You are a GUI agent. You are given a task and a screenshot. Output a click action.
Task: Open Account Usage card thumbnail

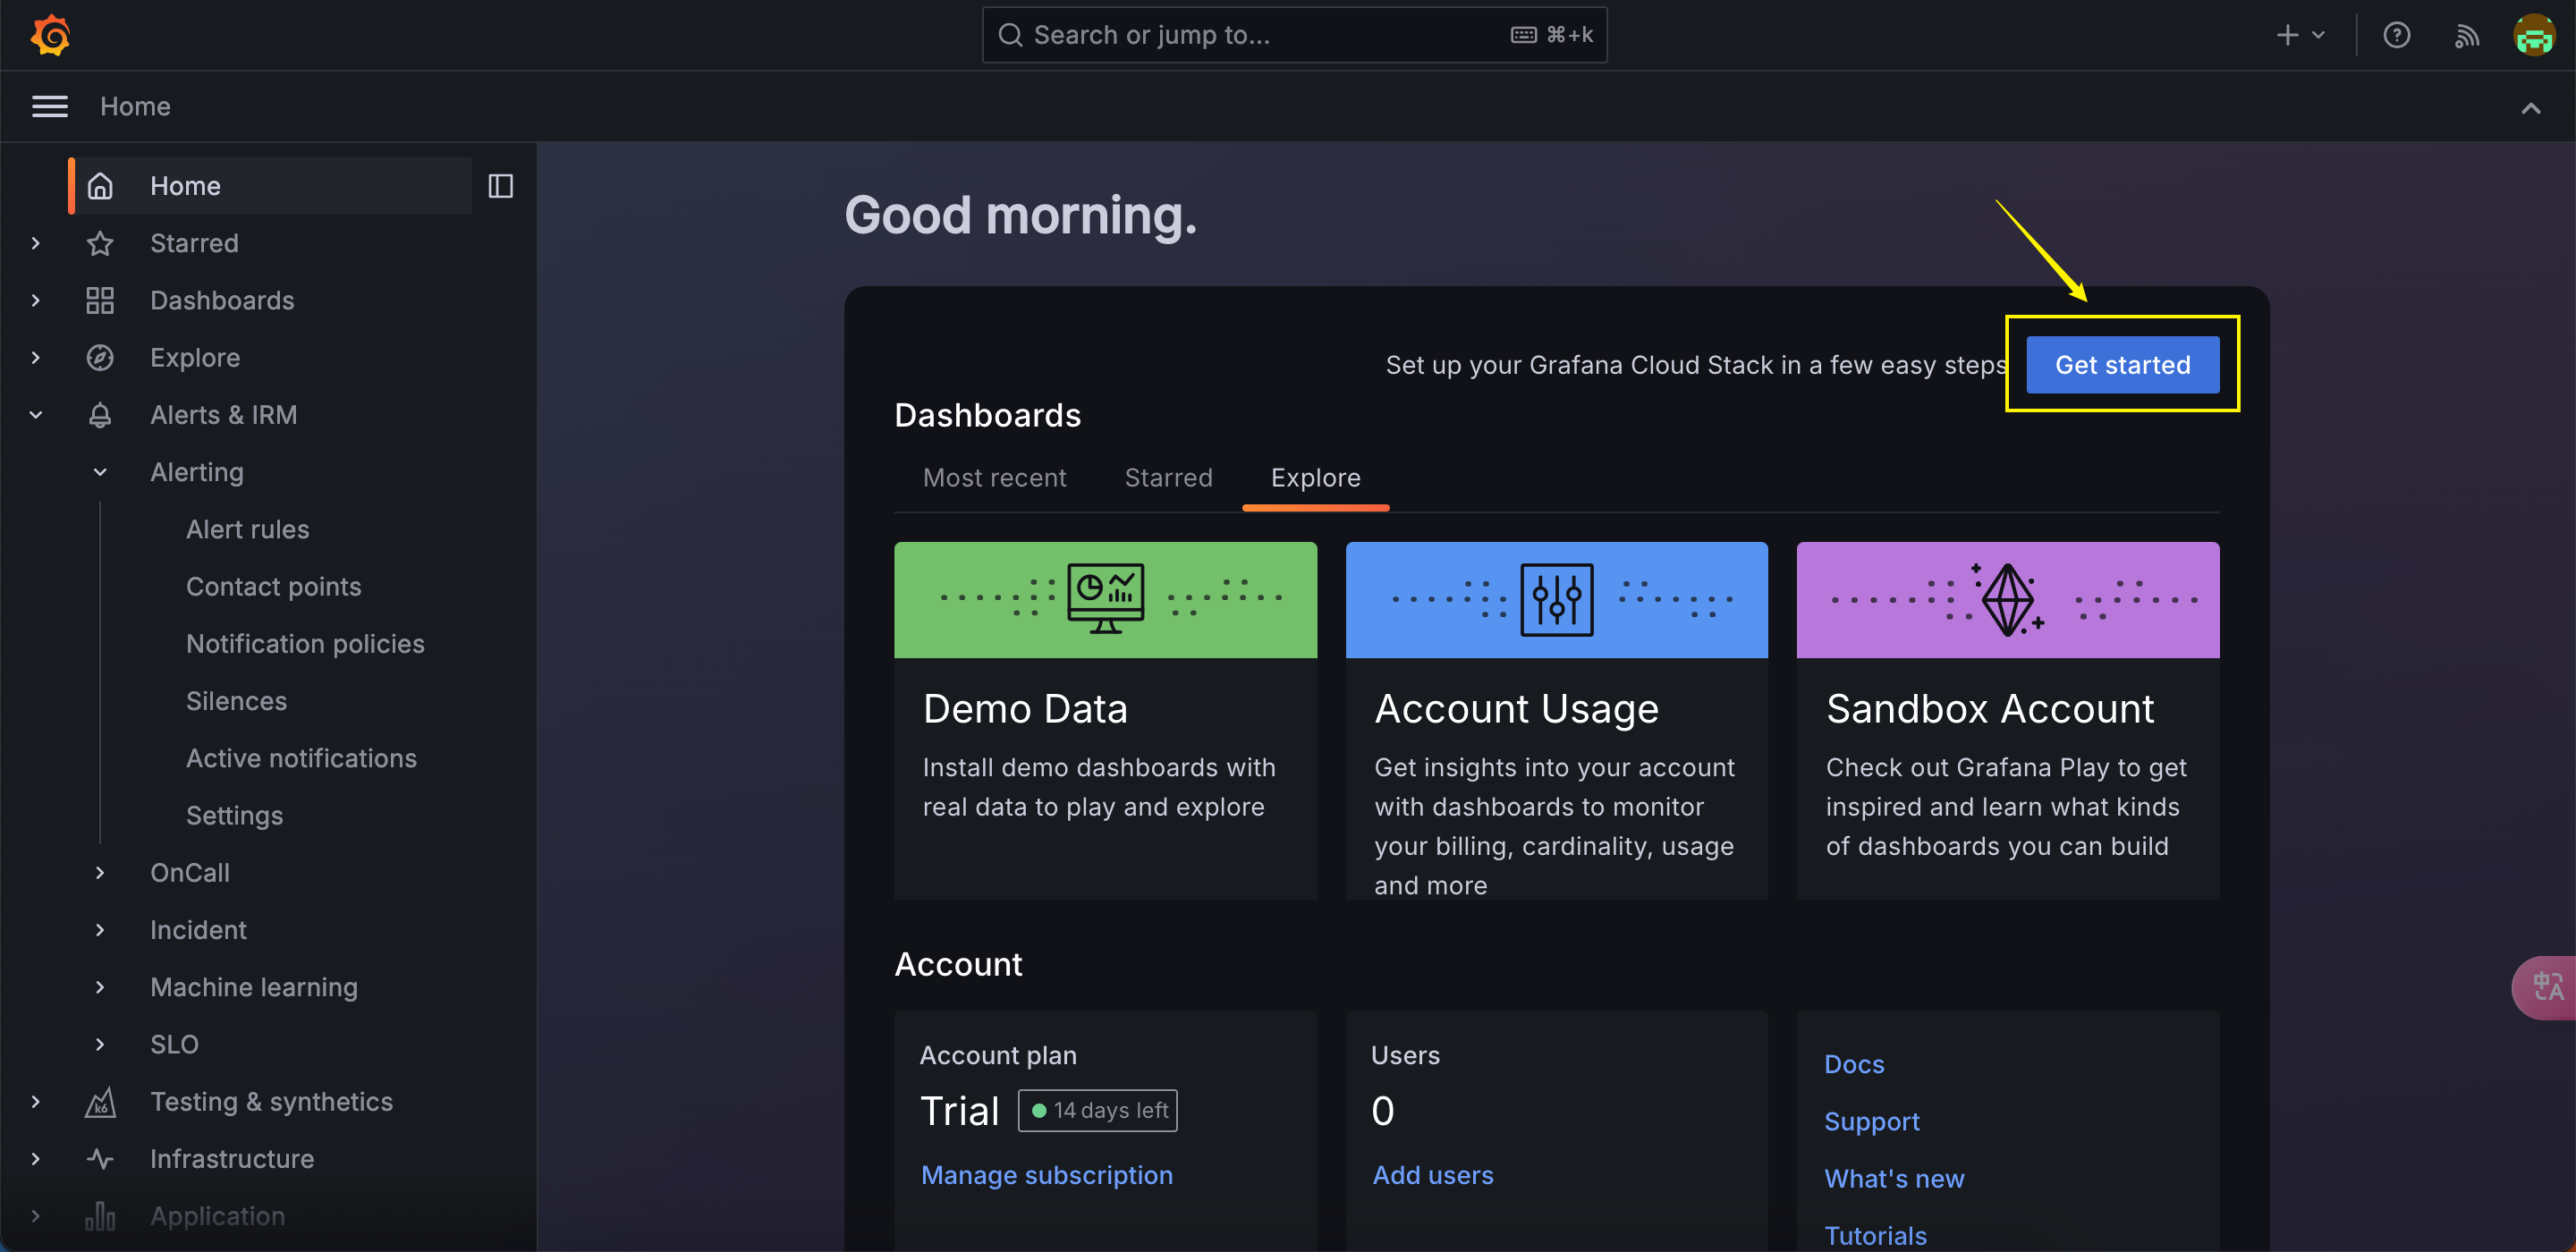[1556, 600]
